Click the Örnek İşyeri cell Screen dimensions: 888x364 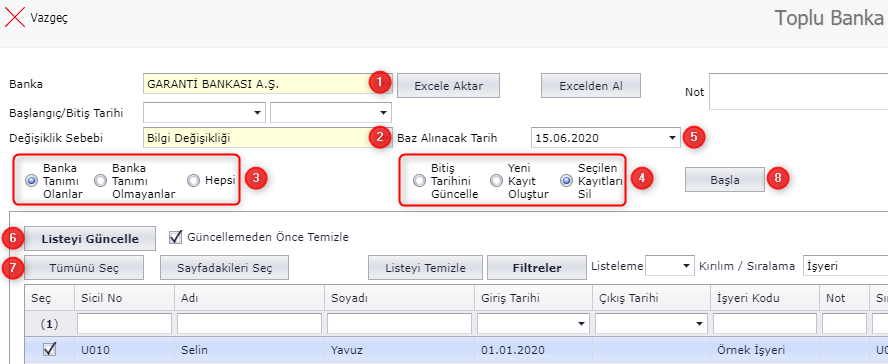(x=765, y=350)
